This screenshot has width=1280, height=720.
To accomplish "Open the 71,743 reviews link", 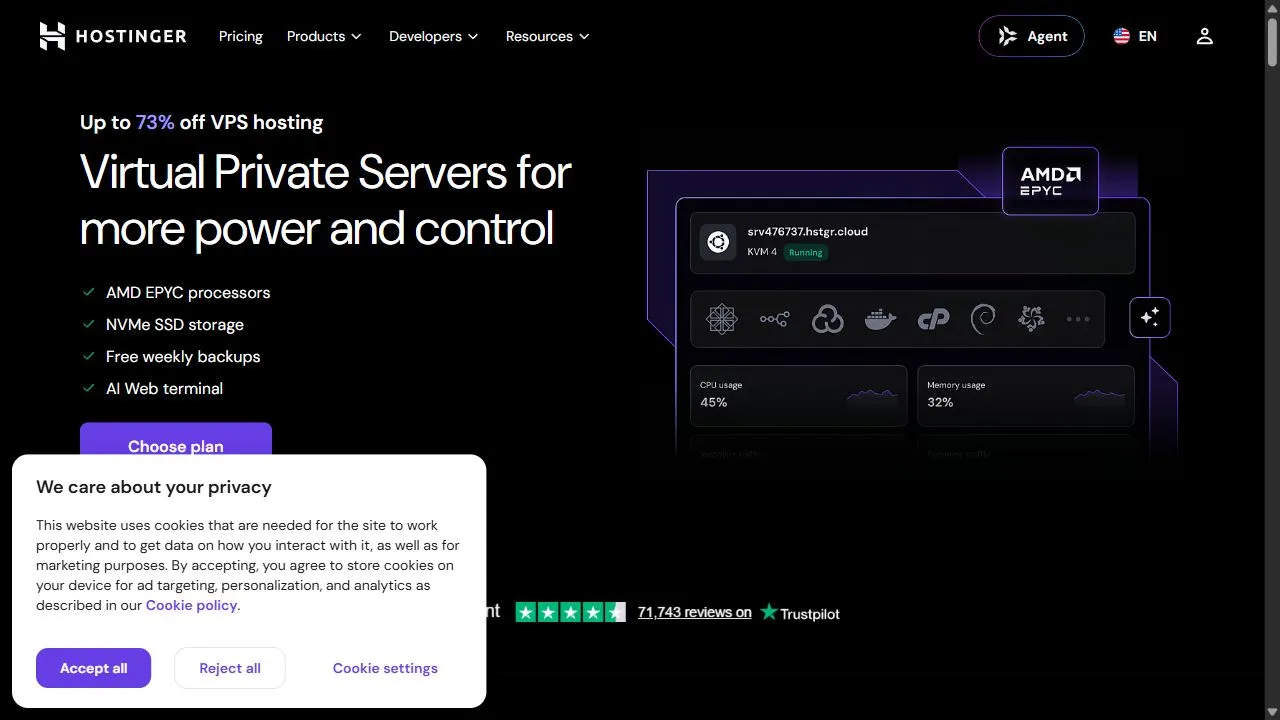I will coord(694,612).
